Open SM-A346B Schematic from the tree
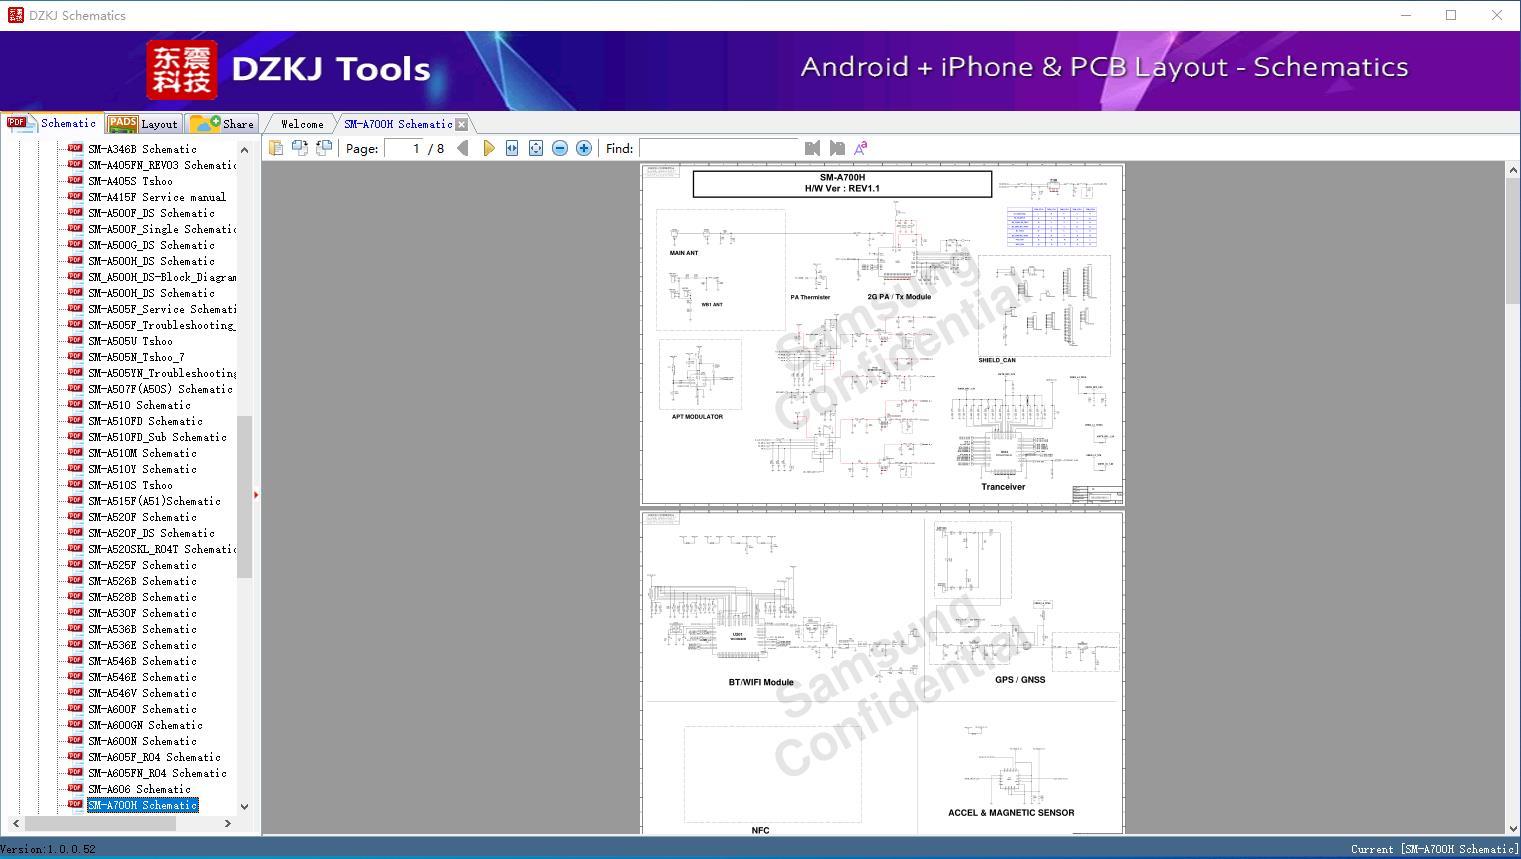Viewport: 1521px width, 859px height. tap(142, 149)
